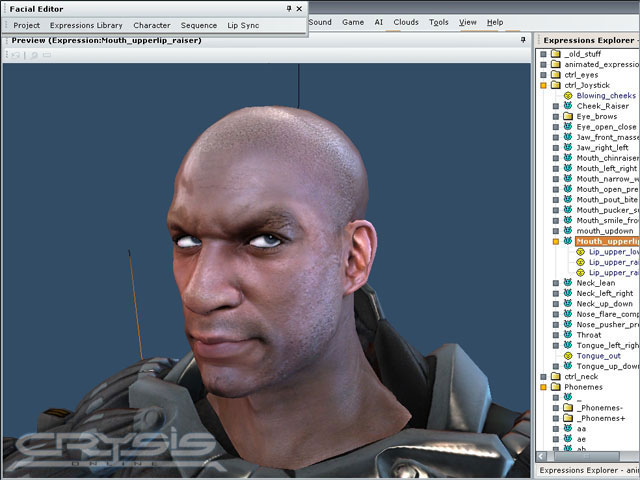640x480 pixels.
Task: Expand the ctrl_neck folder node
Action: pos(543,377)
